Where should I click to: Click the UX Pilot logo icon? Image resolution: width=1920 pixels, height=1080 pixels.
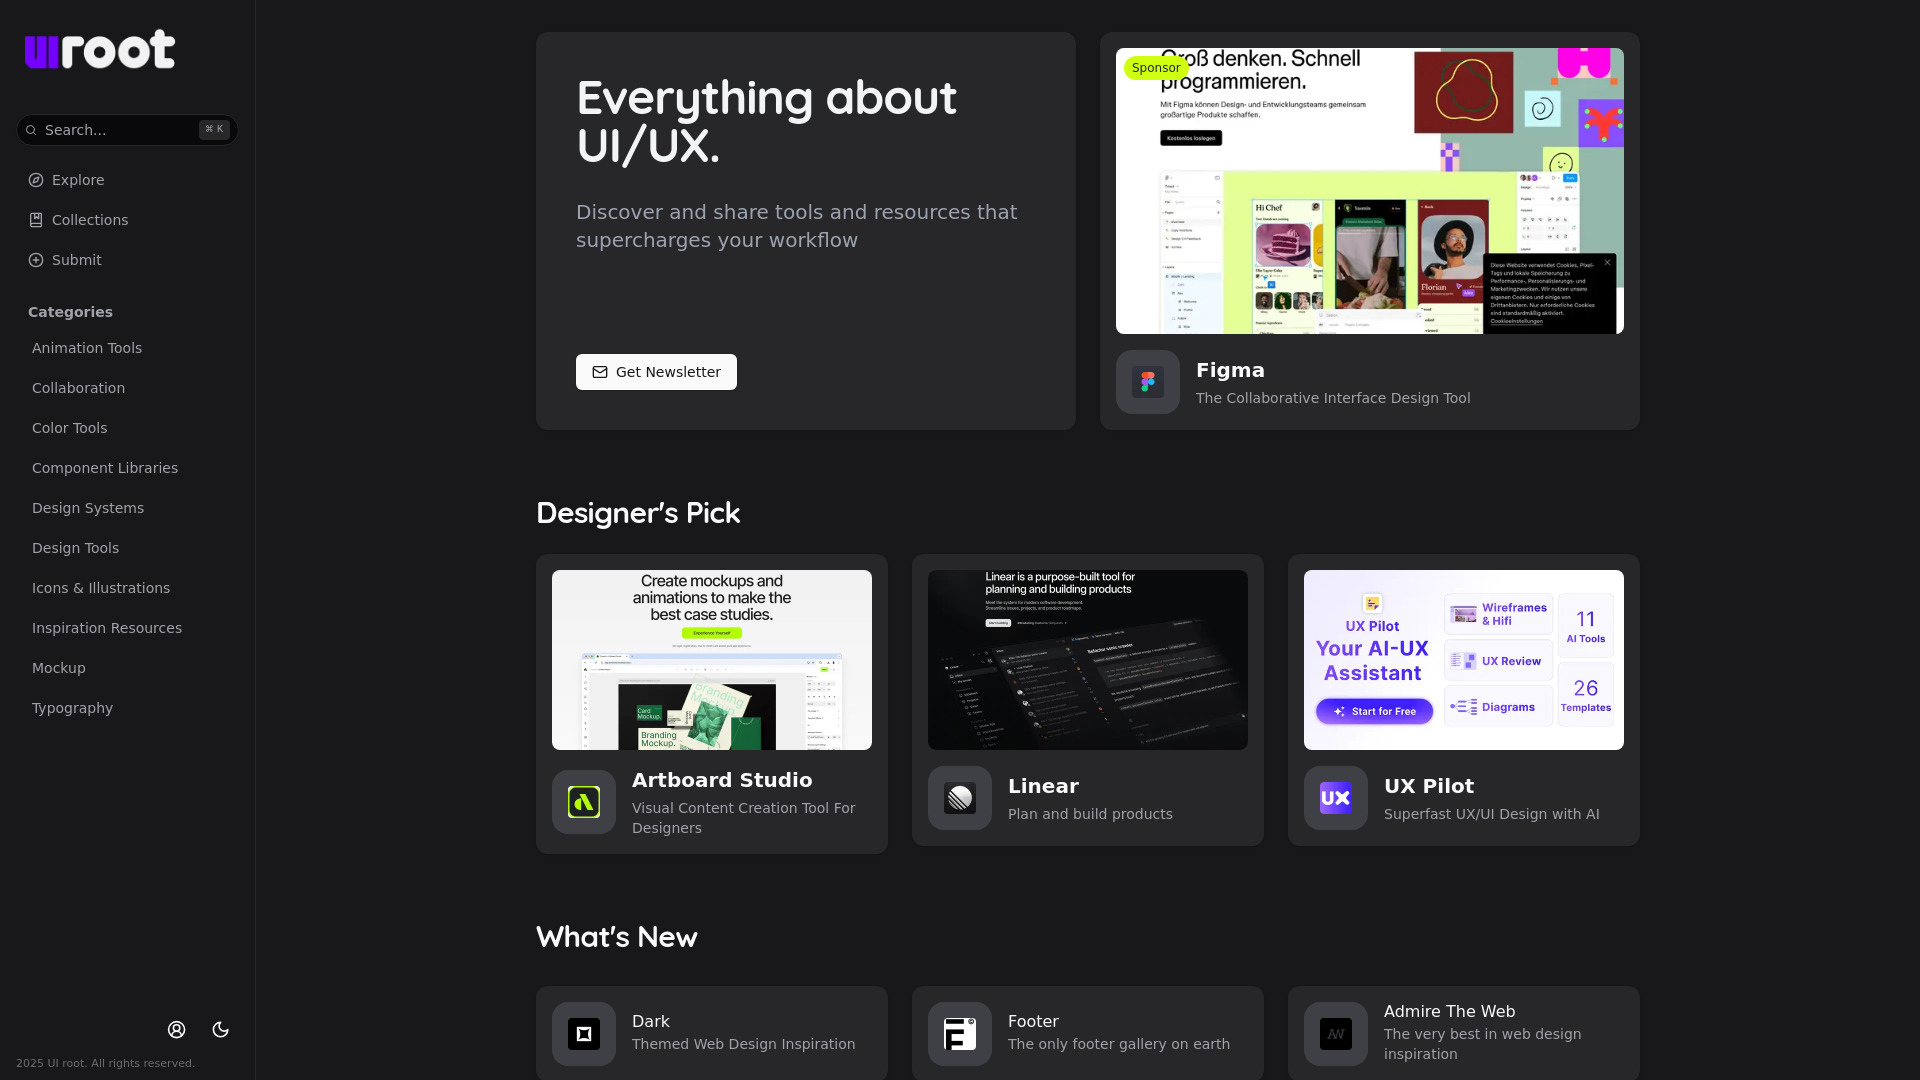pyautogui.click(x=1335, y=798)
